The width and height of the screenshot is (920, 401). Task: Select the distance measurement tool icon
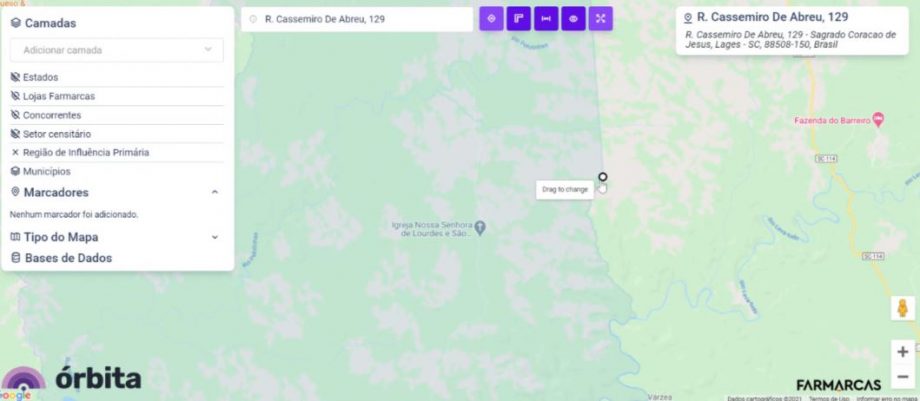[x=546, y=19]
